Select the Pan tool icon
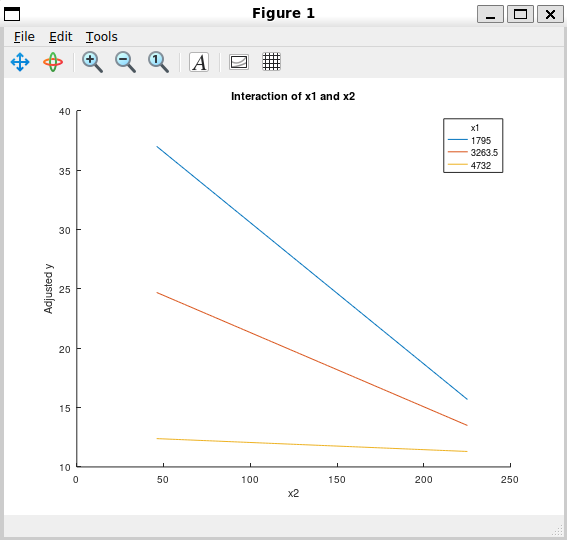Image resolution: width=567 pixels, height=540 pixels. (20, 62)
